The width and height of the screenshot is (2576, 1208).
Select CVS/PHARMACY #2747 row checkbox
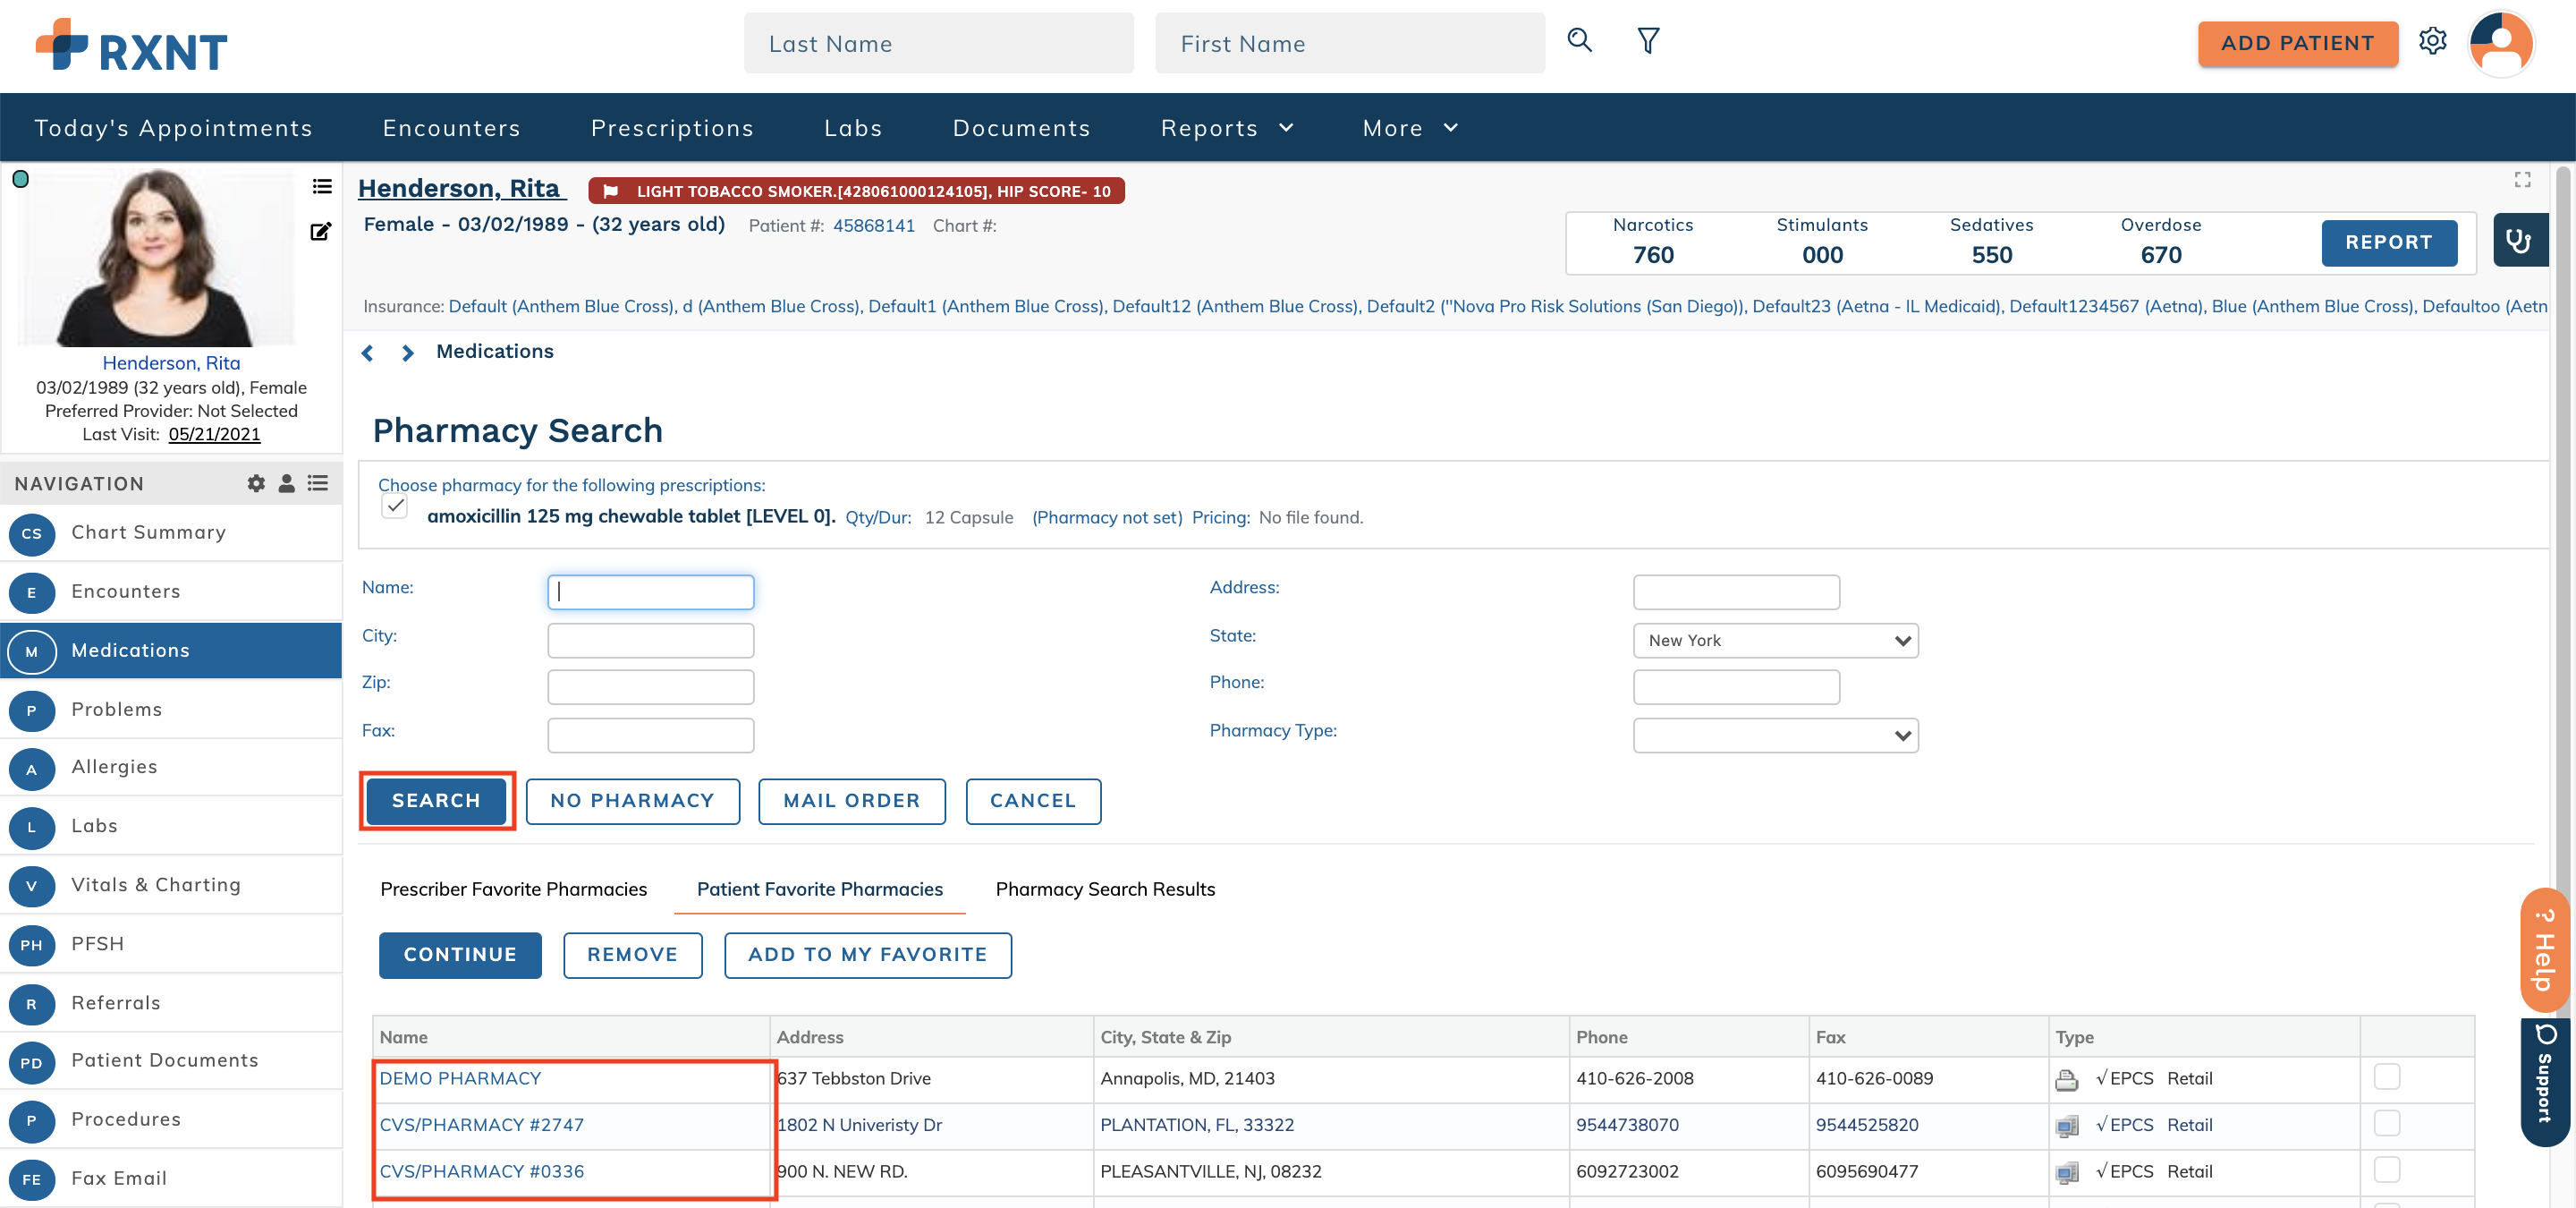point(2386,1123)
